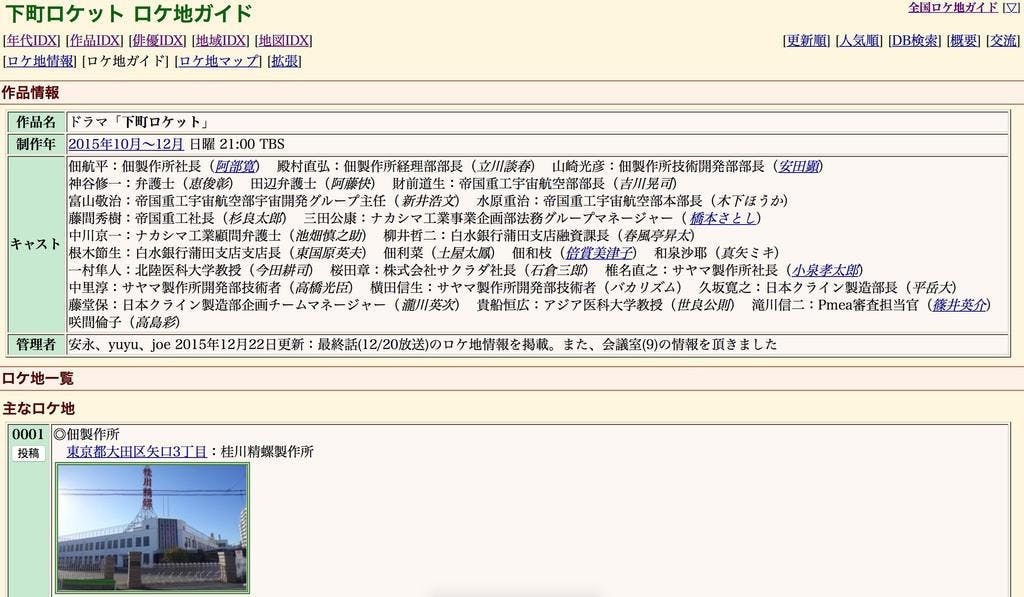Open actor link 小泉孝太郎
The width and height of the screenshot is (1024, 597).
(x=825, y=270)
